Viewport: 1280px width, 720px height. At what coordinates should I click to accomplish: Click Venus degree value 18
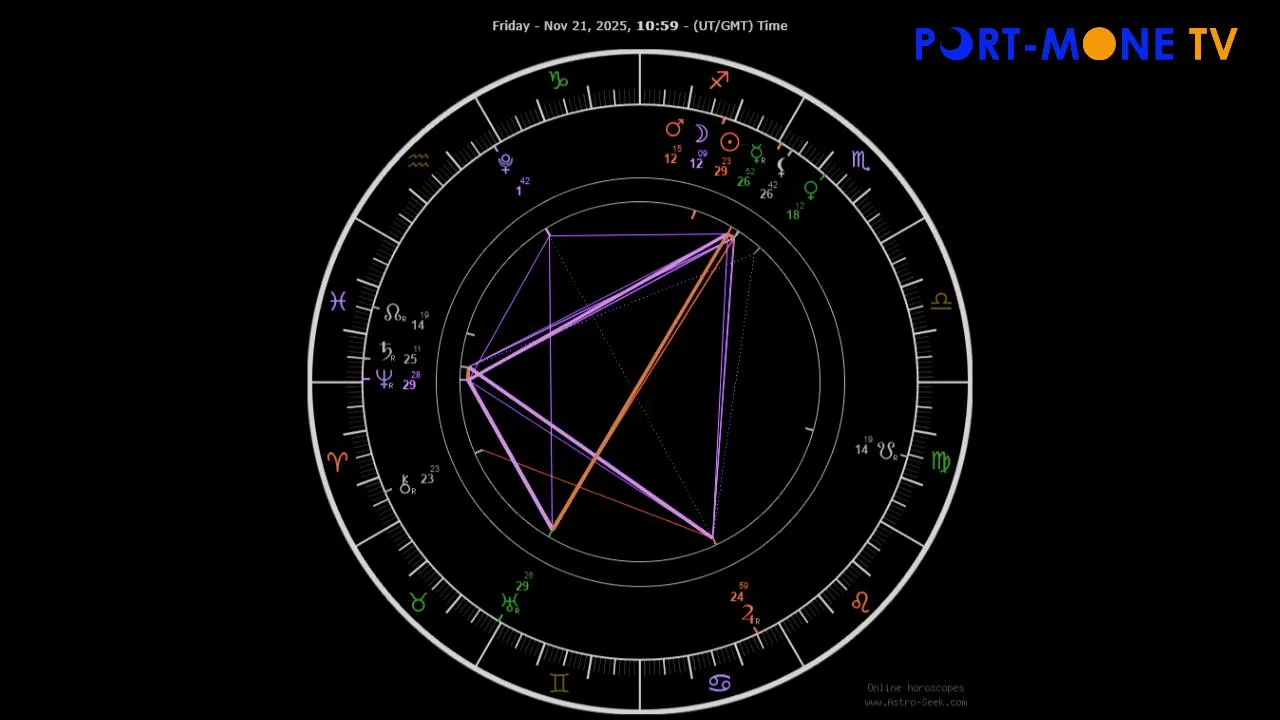point(793,215)
